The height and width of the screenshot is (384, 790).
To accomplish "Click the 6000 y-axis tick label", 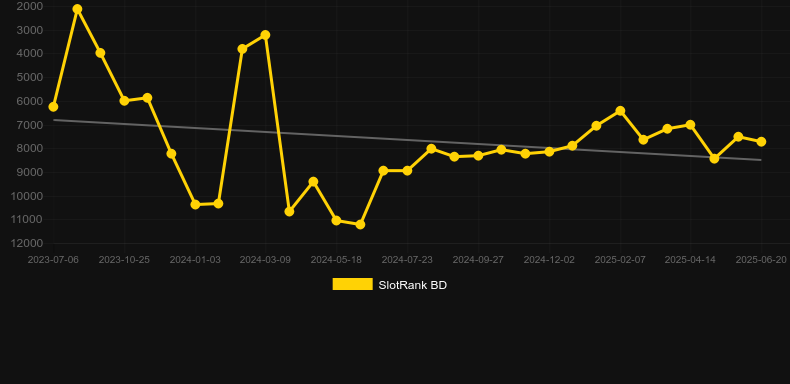I will click(x=30, y=101).
